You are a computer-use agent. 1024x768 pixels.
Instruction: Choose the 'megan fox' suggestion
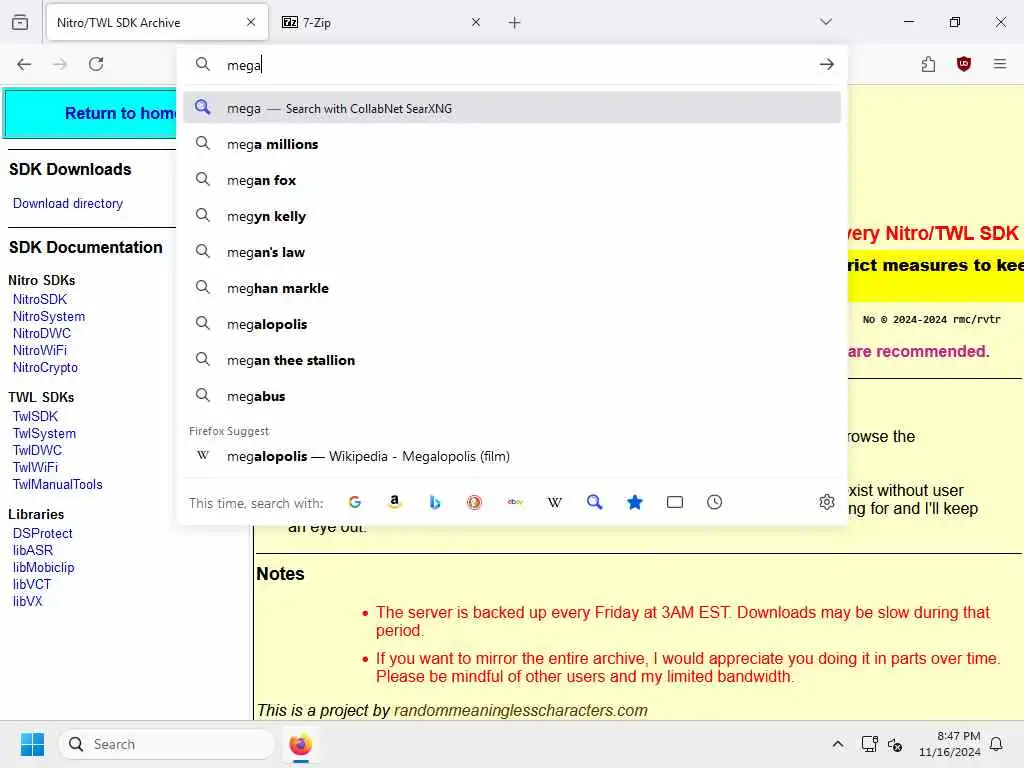tap(512, 180)
